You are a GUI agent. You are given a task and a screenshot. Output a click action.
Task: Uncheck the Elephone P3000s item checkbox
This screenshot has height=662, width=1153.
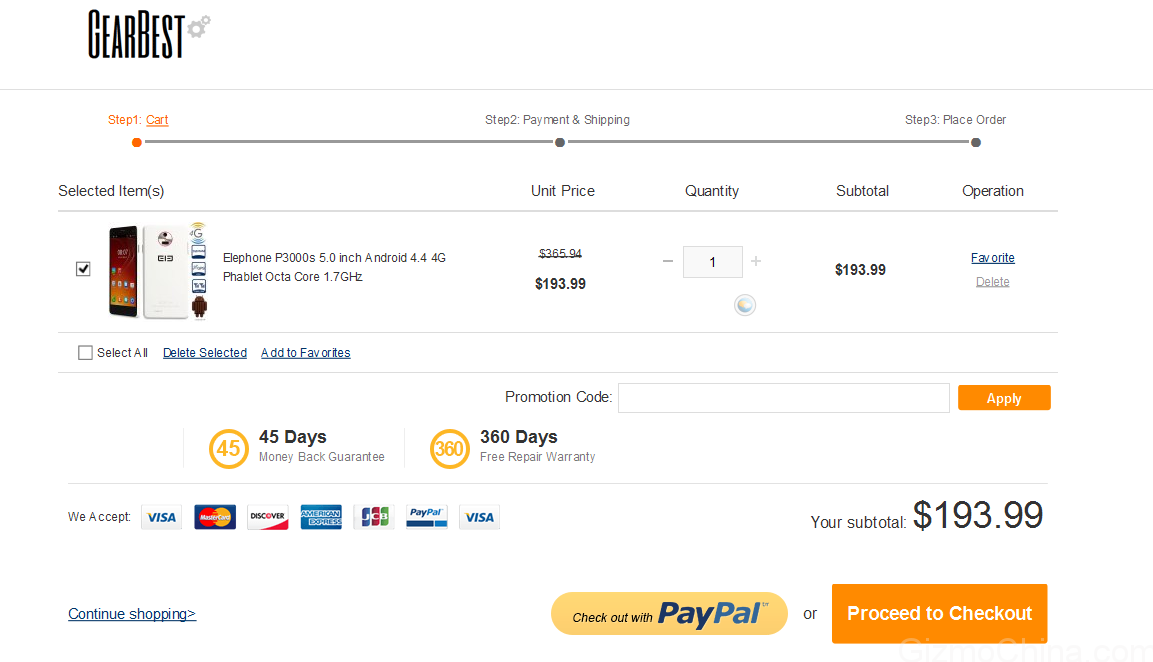click(x=84, y=269)
